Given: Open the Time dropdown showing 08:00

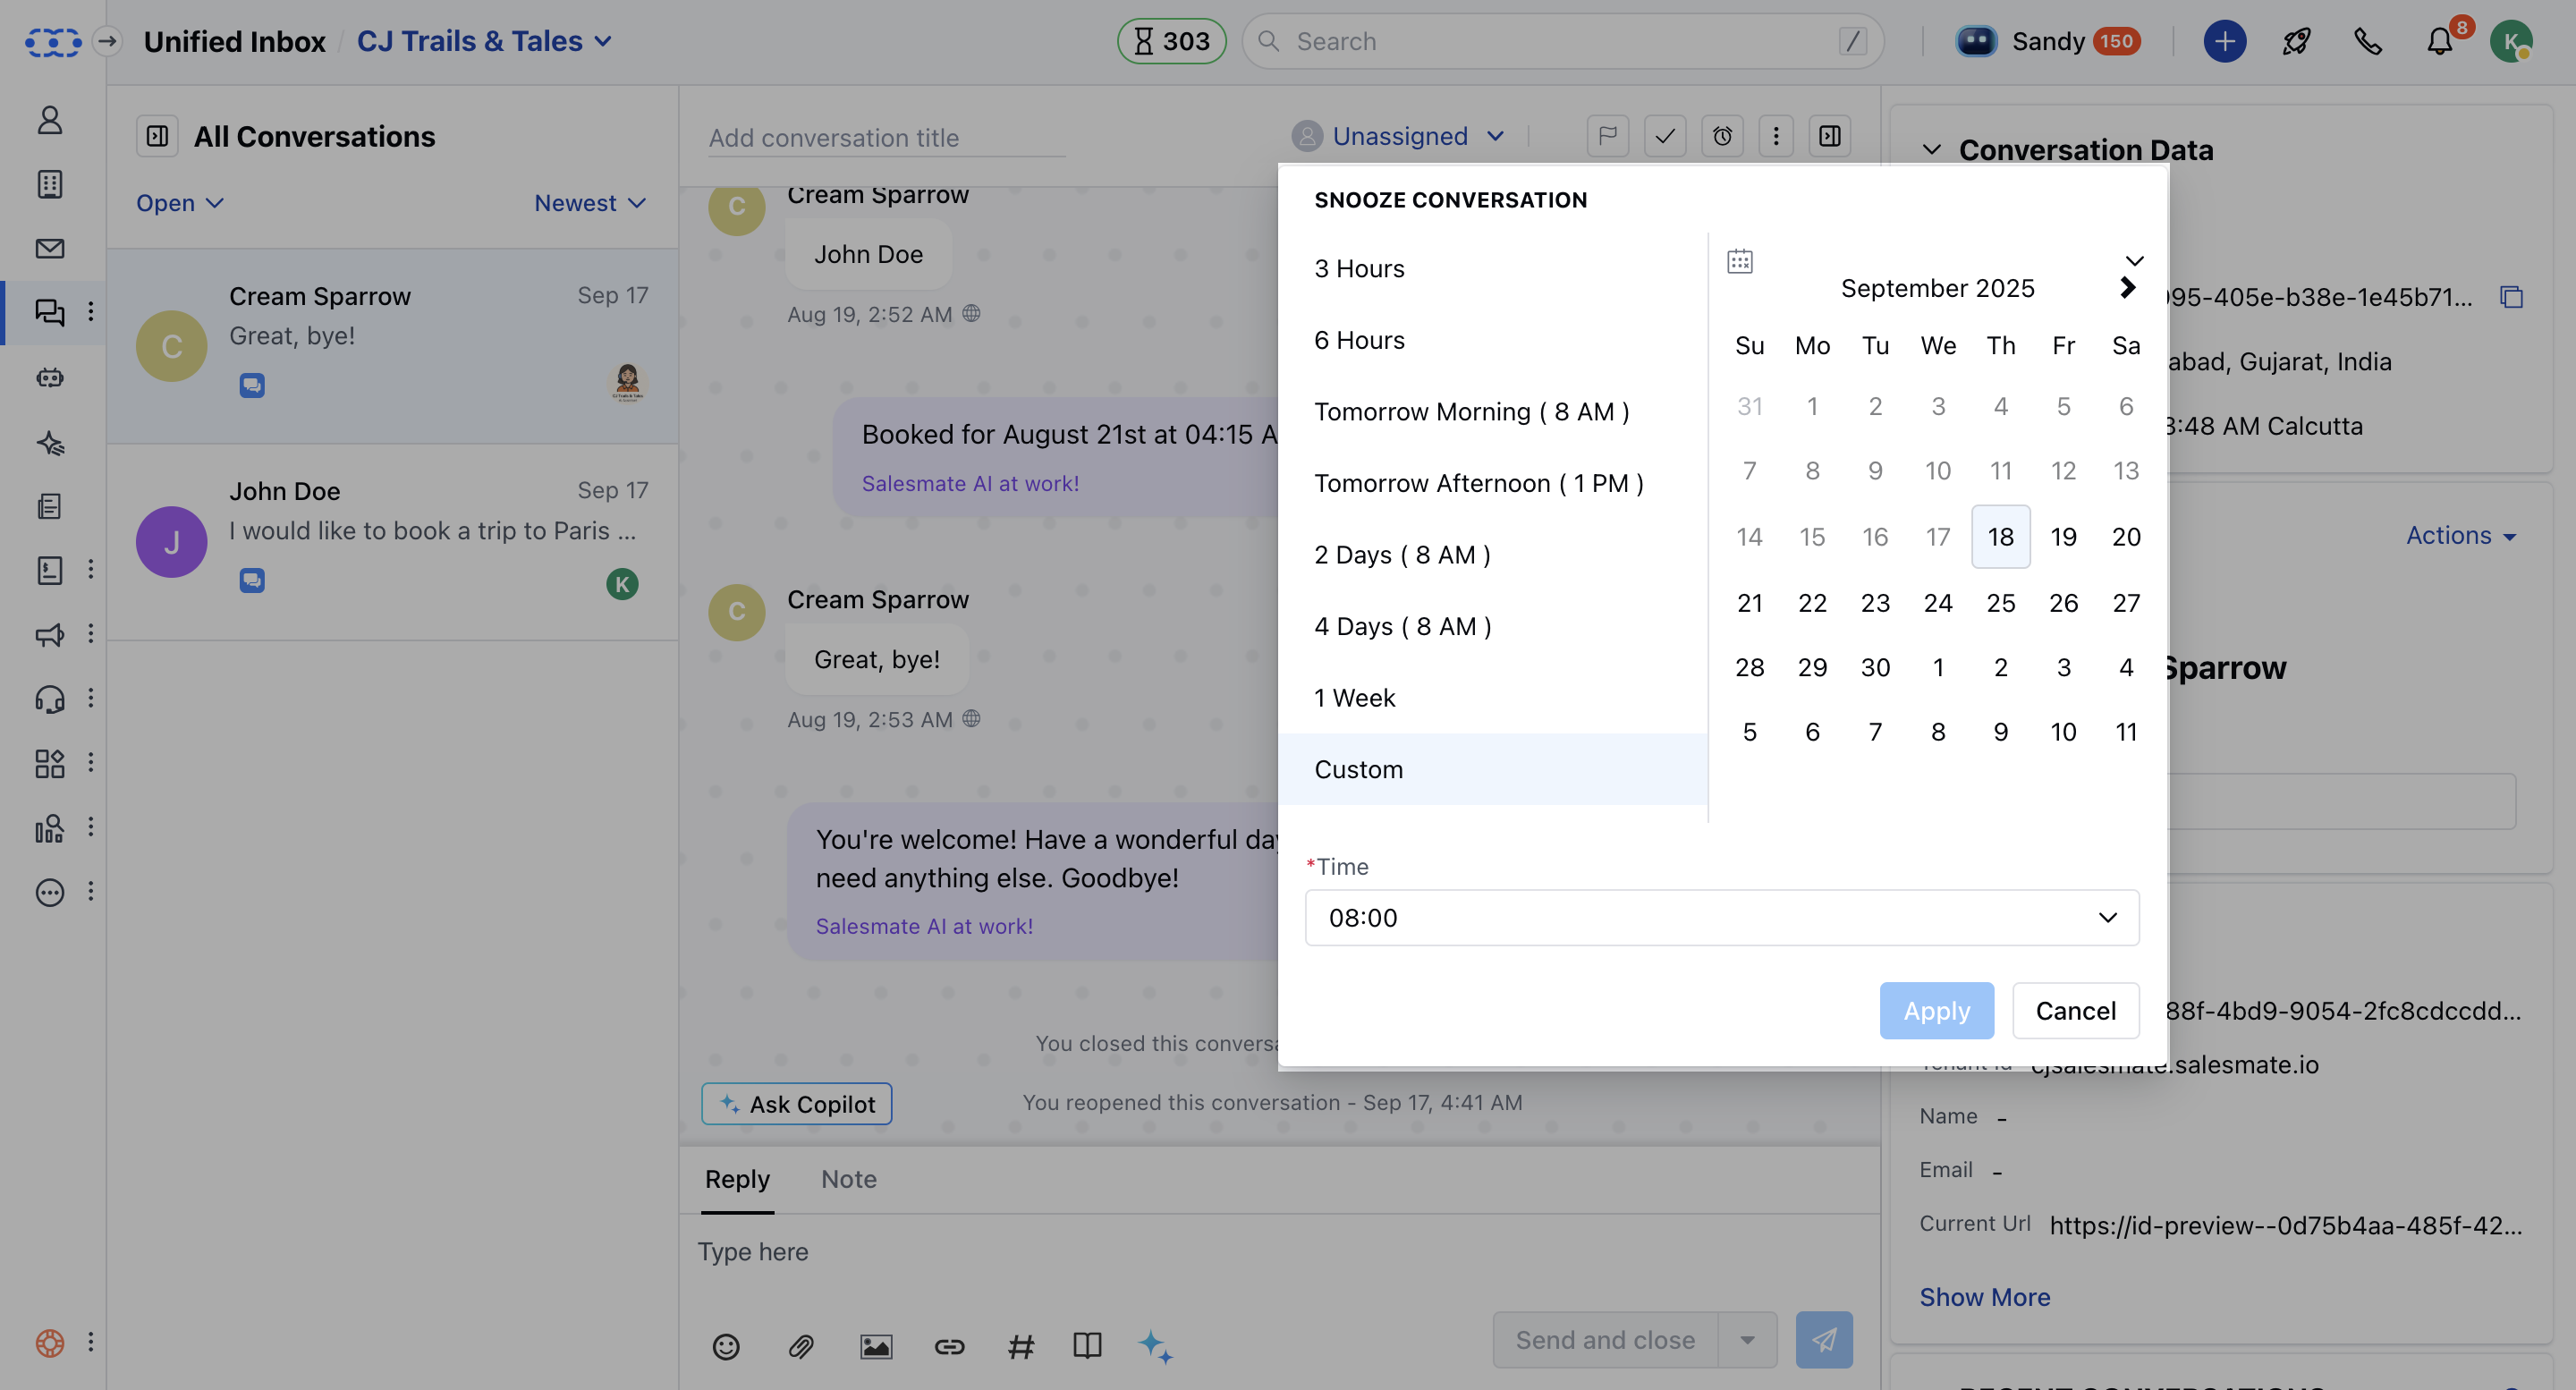Looking at the screenshot, I should pyautogui.click(x=1722, y=917).
